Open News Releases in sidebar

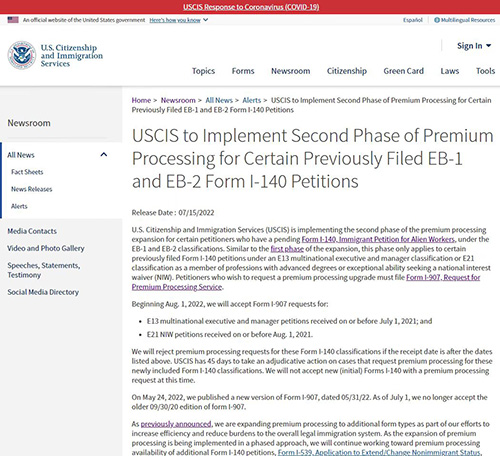click(32, 189)
